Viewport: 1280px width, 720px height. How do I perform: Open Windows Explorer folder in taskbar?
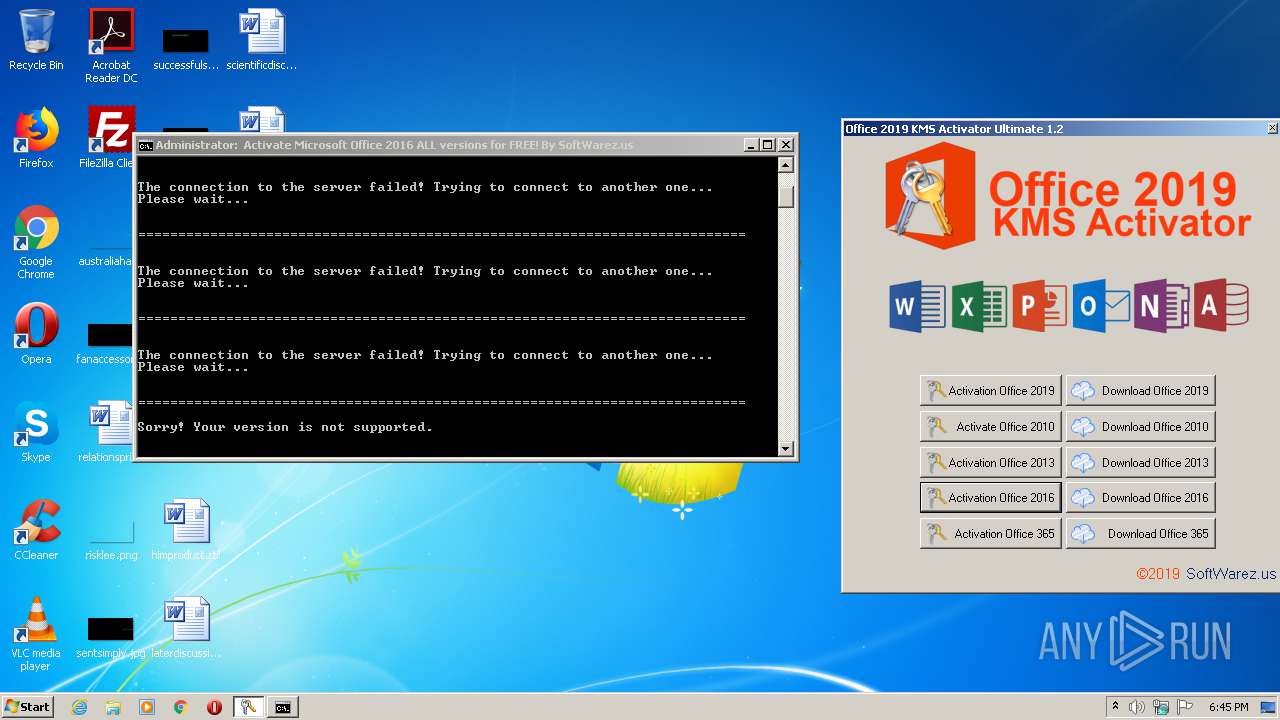113,707
